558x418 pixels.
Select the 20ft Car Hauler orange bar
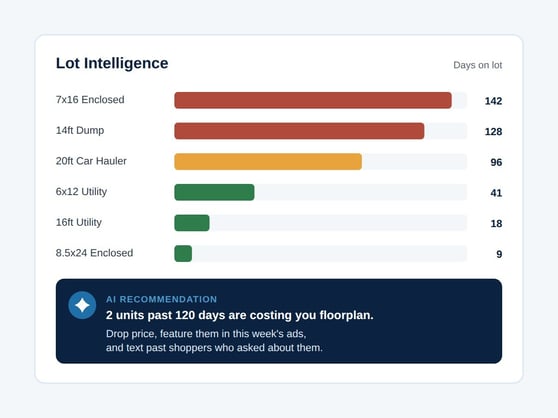268,162
